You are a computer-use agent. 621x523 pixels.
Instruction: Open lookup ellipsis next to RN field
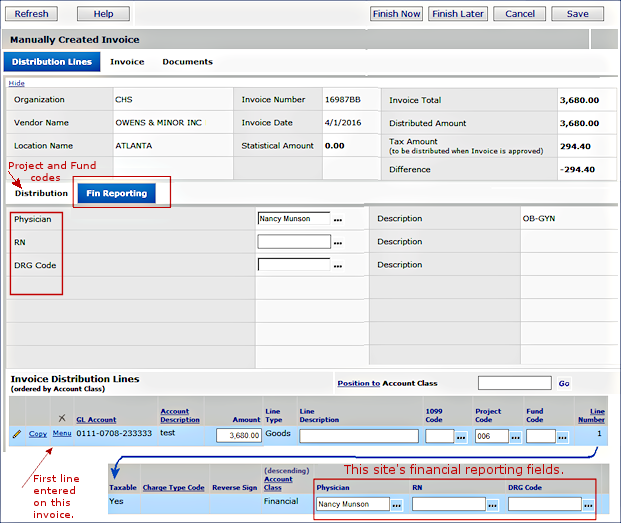pos(338,242)
